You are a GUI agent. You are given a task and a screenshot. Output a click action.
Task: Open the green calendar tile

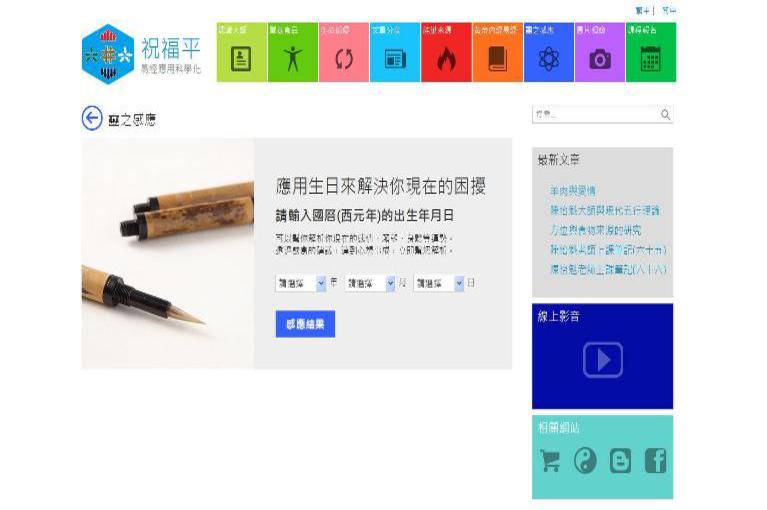[651, 52]
